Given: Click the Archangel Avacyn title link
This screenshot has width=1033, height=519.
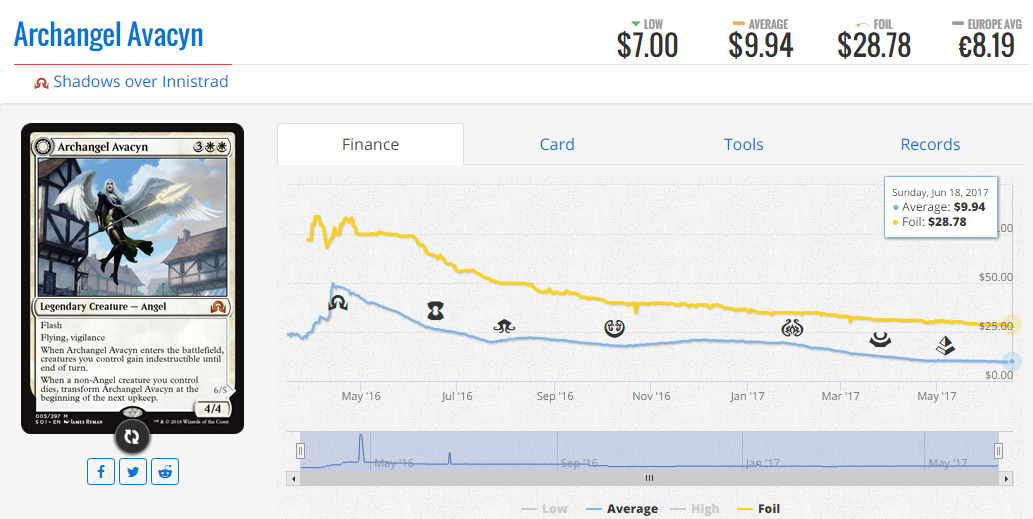Looking at the screenshot, I should (x=109, y=35).
